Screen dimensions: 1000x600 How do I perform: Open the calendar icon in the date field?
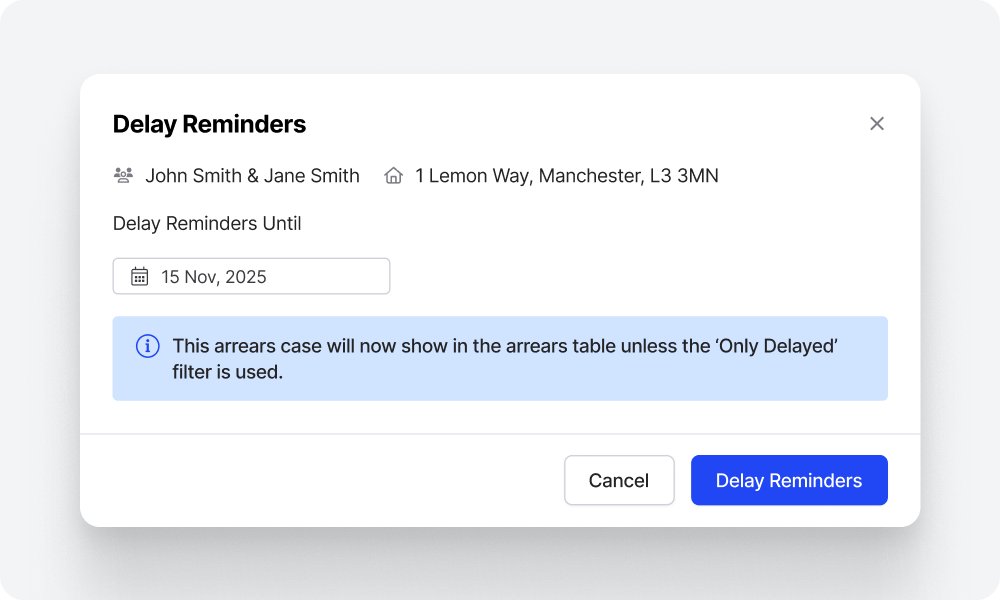click(139, 275)
